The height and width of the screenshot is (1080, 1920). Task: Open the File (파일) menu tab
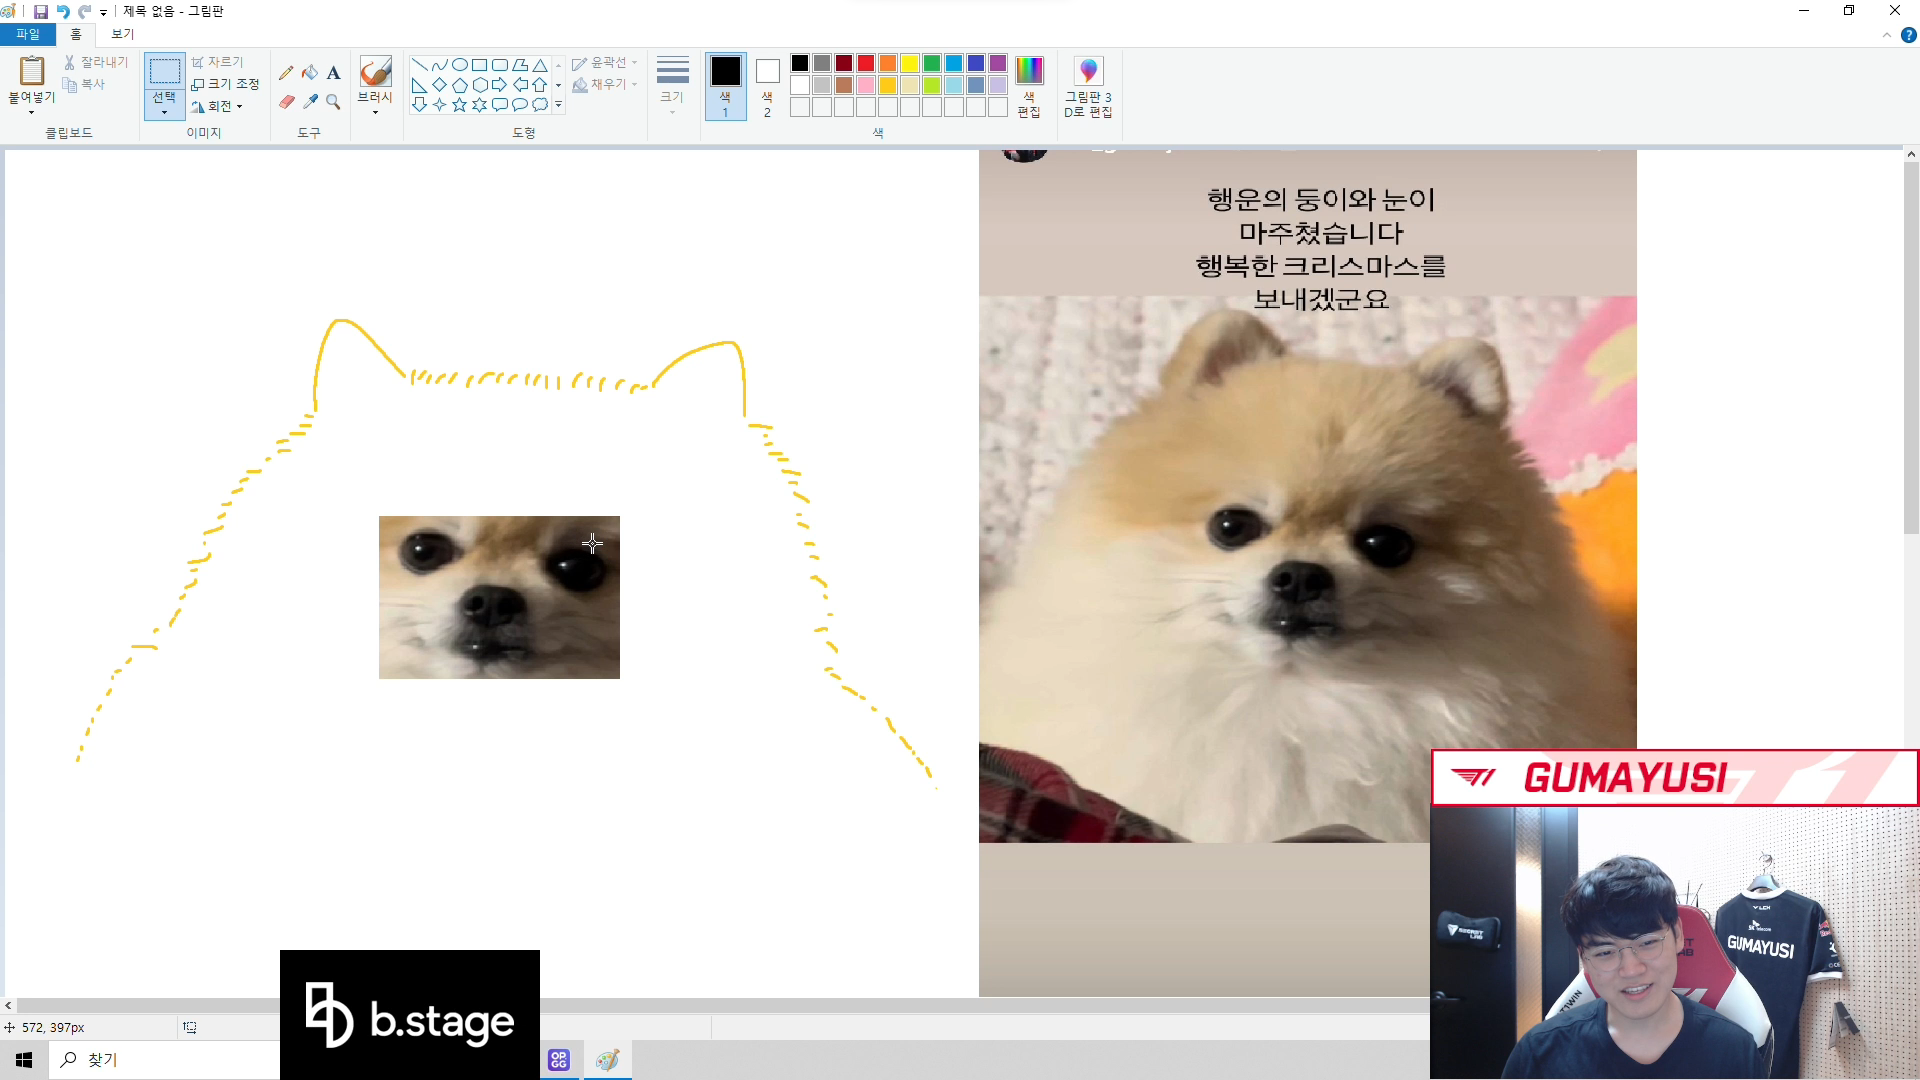click(27, 34)
